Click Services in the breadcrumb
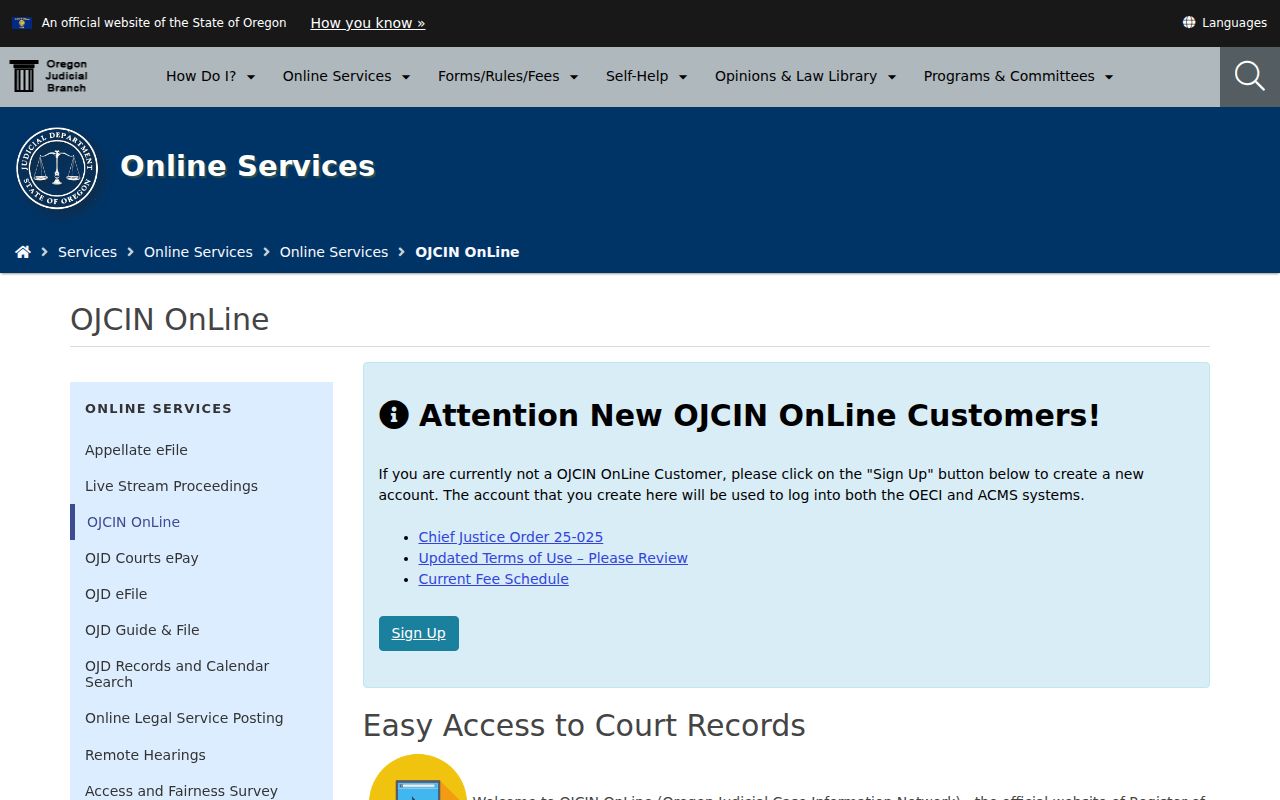The height and width of the screenshot is (800, 1280). (87, 252)
